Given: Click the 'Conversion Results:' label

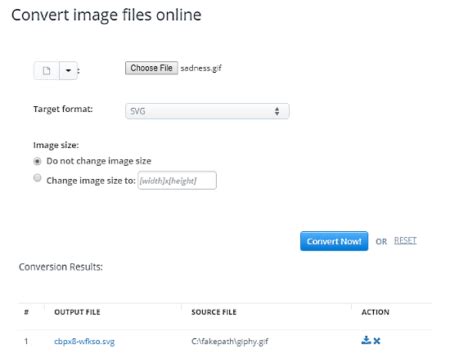Looking at the screenshot, I should click(x=61, y=267).
